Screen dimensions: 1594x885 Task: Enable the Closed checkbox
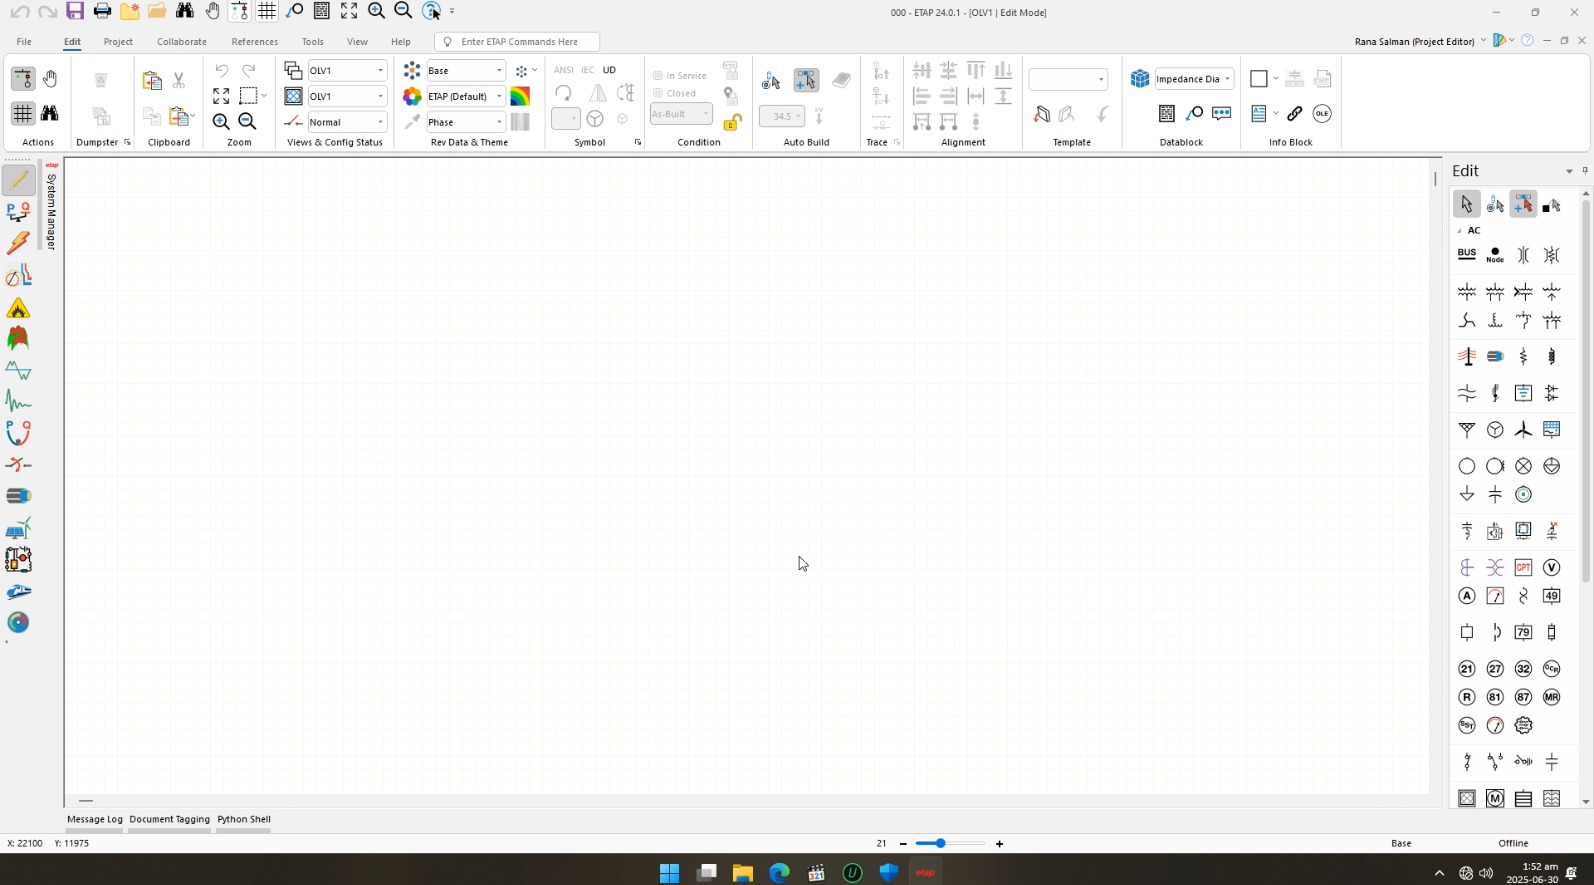click(x=675, y=94)
